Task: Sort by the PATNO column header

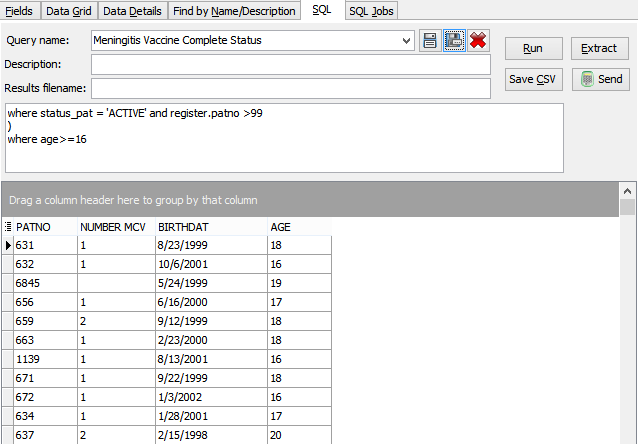Action: (45, 227)
